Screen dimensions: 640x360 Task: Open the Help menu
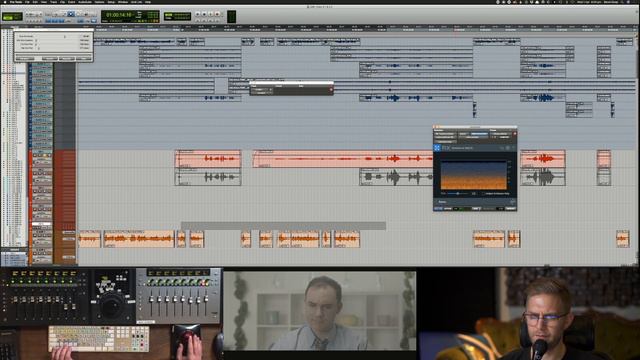coord(148,2)
